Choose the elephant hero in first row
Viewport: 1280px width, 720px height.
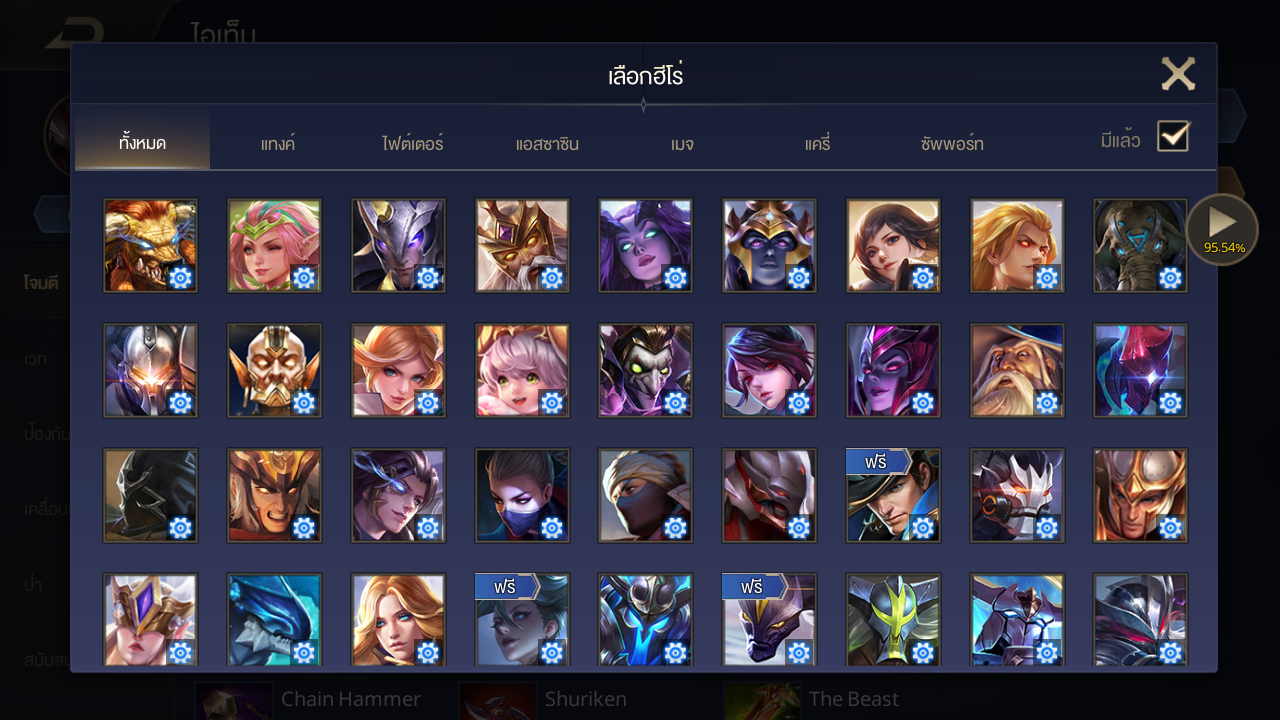[x=1141, y=246]
